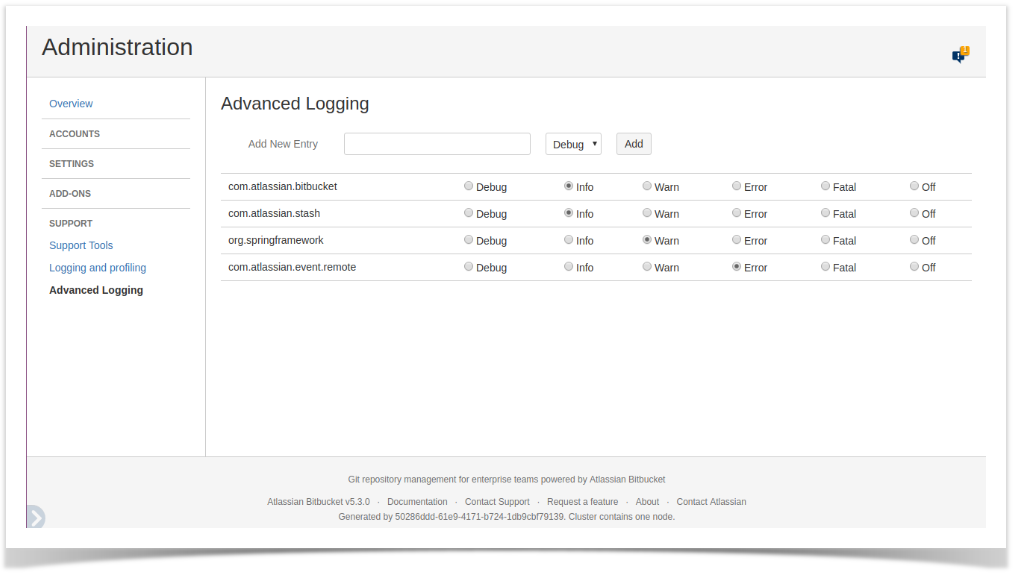
Task: Open Support Tools page
Action: [x=81, y=245]
